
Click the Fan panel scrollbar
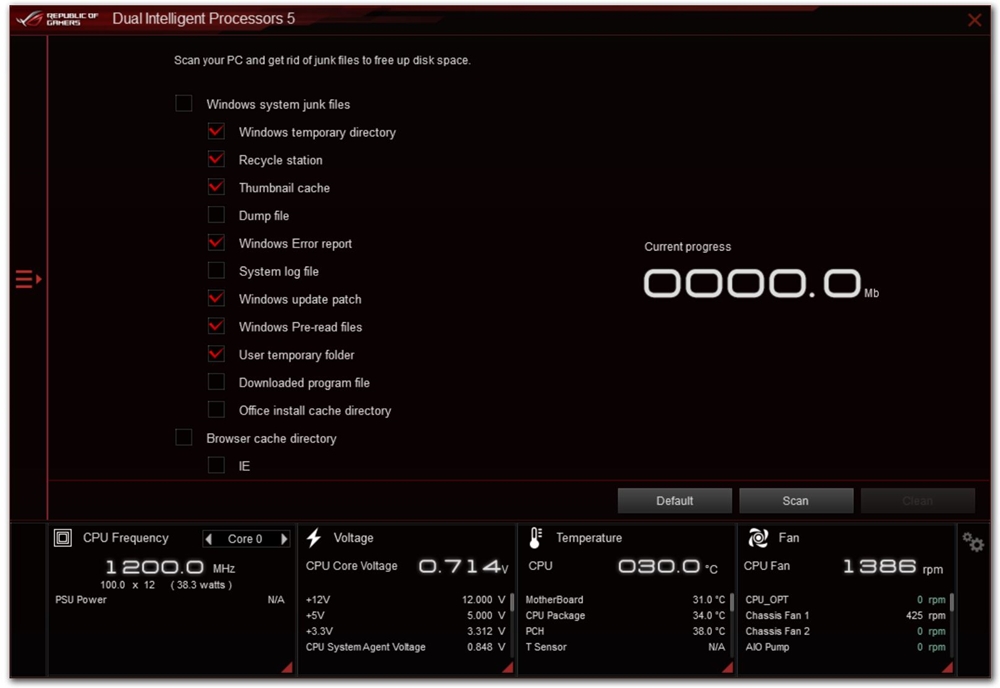coord(952,603)
